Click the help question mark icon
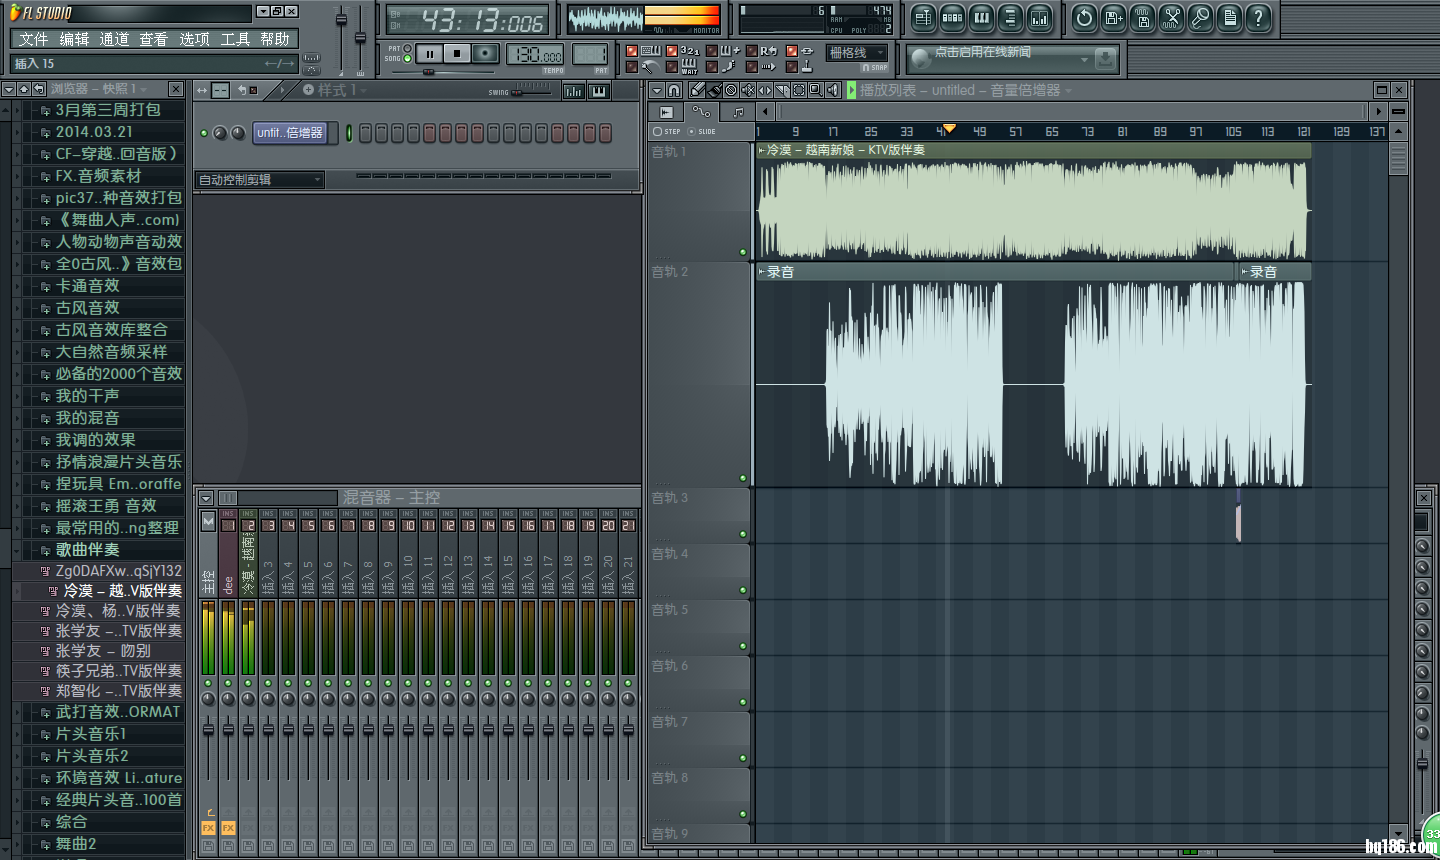Image resolution: width=1440 pixels, height=860 pixels. coord(1259,17)
